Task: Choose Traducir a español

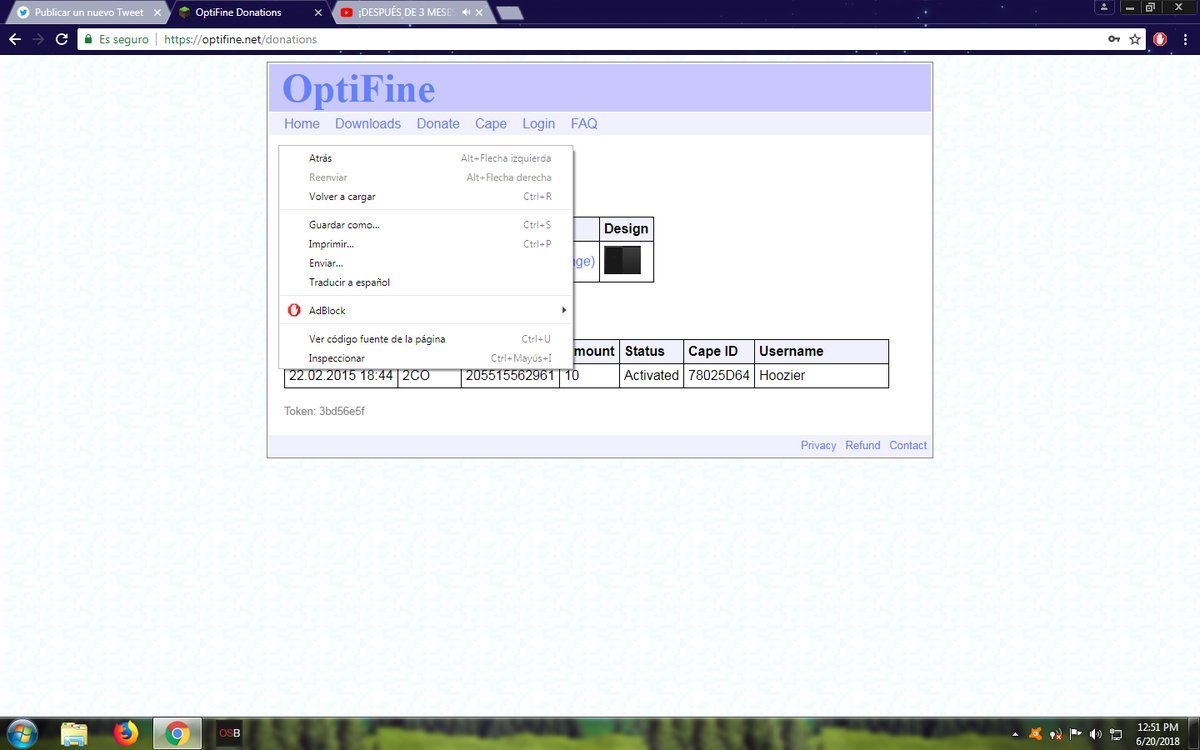Action: 426,282
